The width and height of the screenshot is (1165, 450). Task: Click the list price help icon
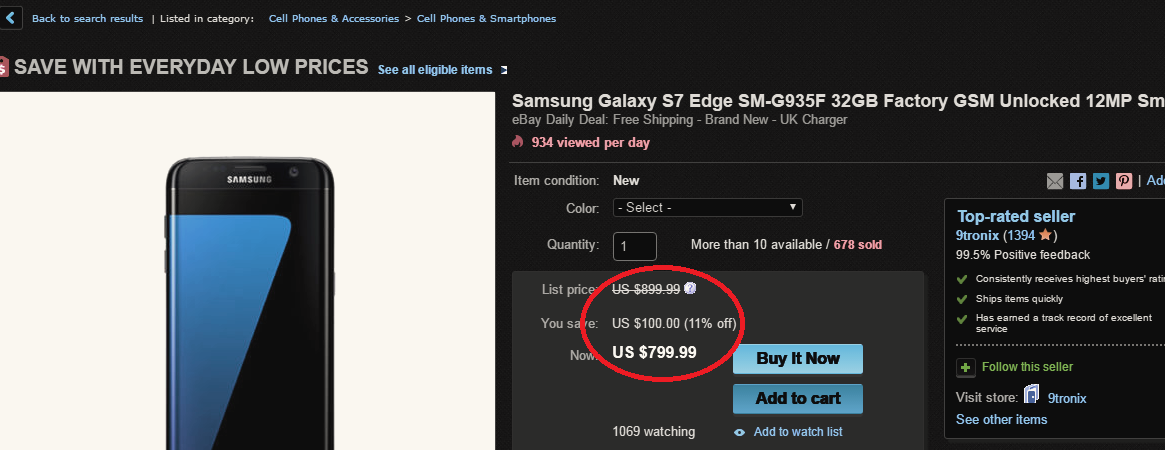pos(690,289)
